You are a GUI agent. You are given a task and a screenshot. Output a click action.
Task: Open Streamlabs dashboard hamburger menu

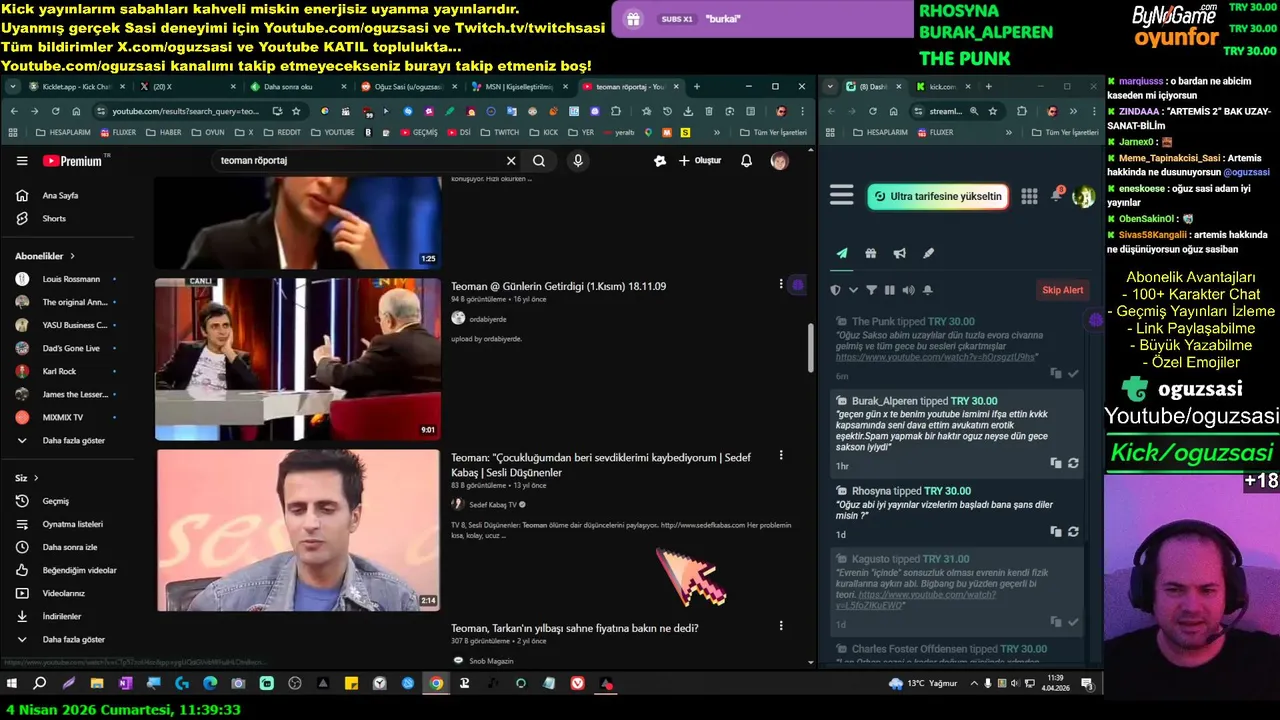click(842, 196)
